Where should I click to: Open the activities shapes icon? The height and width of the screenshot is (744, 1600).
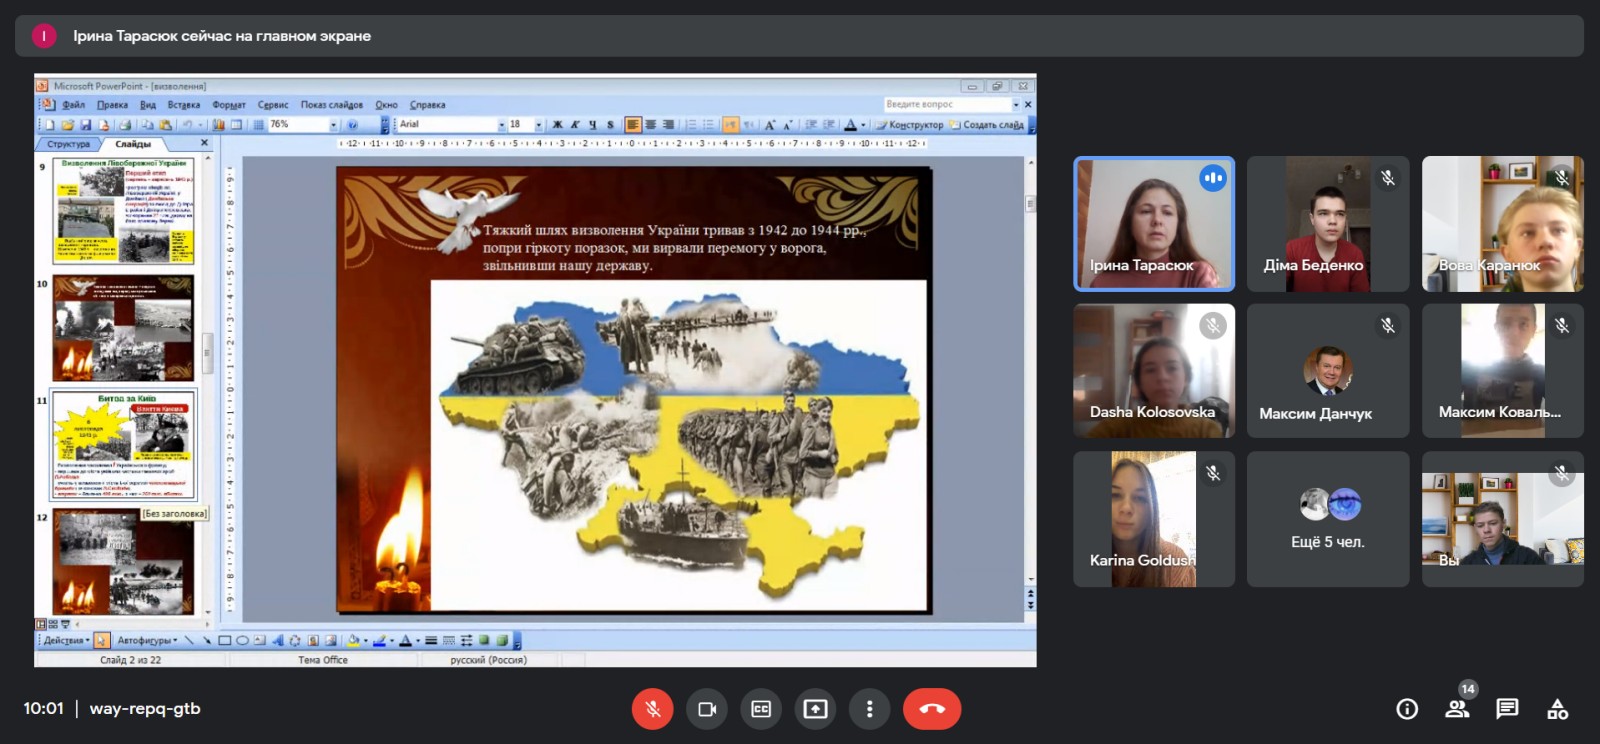click(x=1557, y=709)
